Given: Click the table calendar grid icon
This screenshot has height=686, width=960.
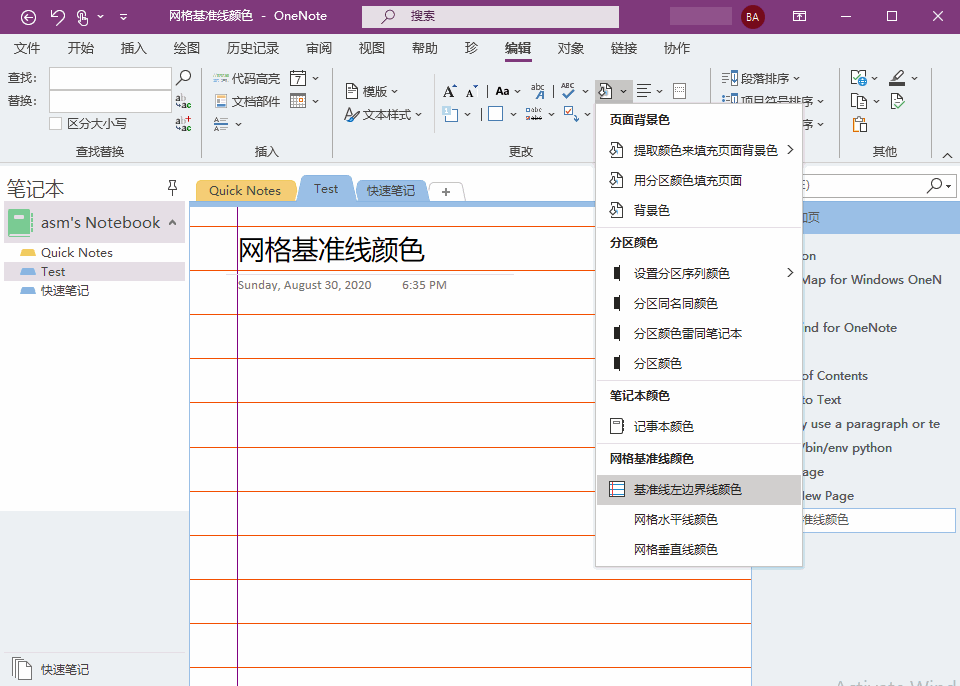Looking at the screenshot, I should pyautogui.click(x=298, y=101).
